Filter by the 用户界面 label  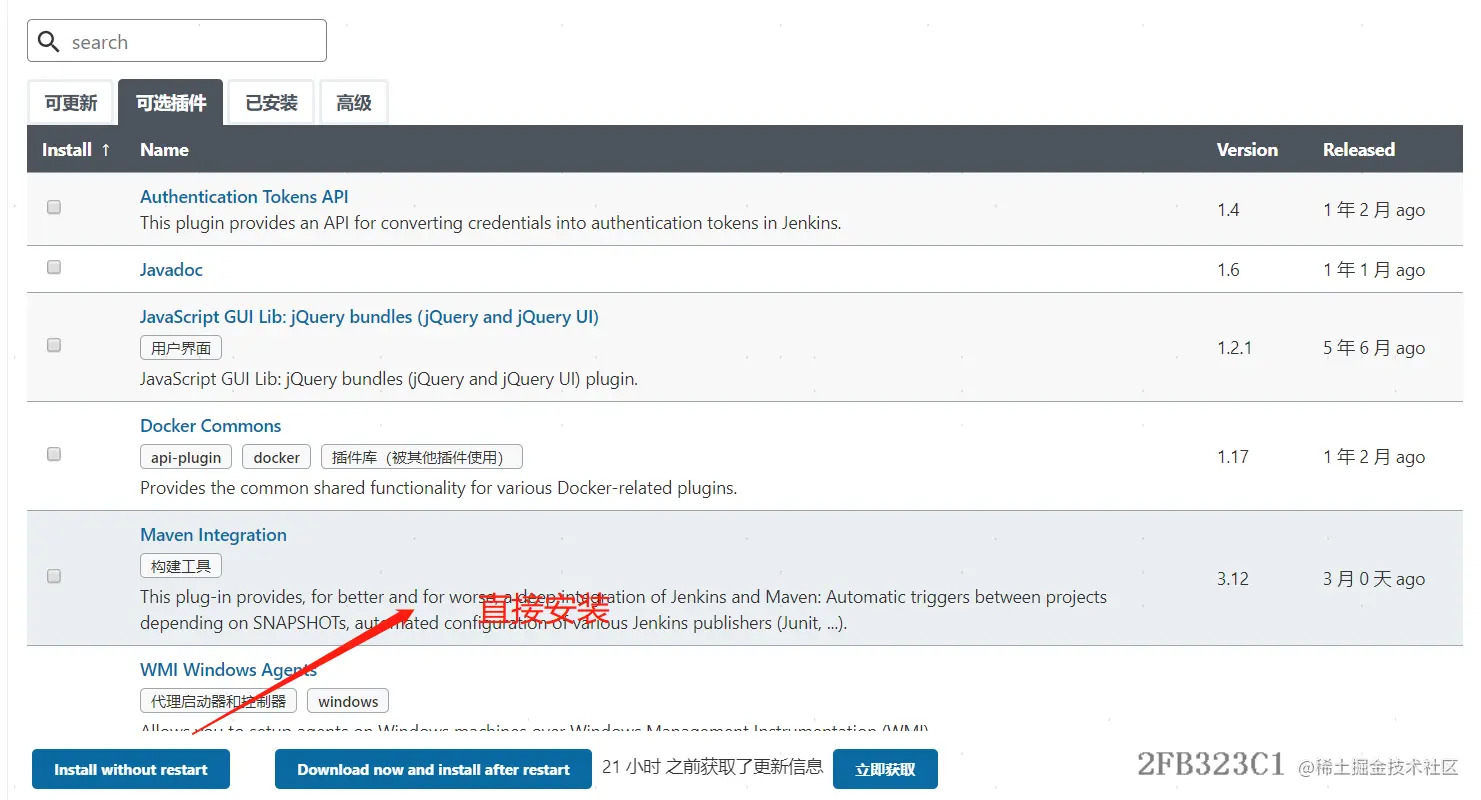(181, 348)
